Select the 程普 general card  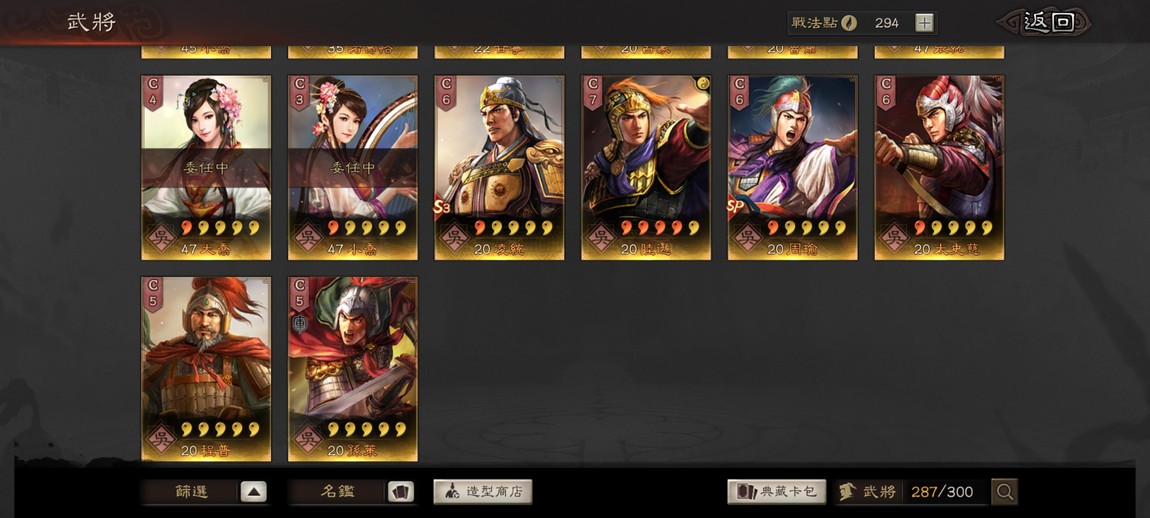(206, 369)
